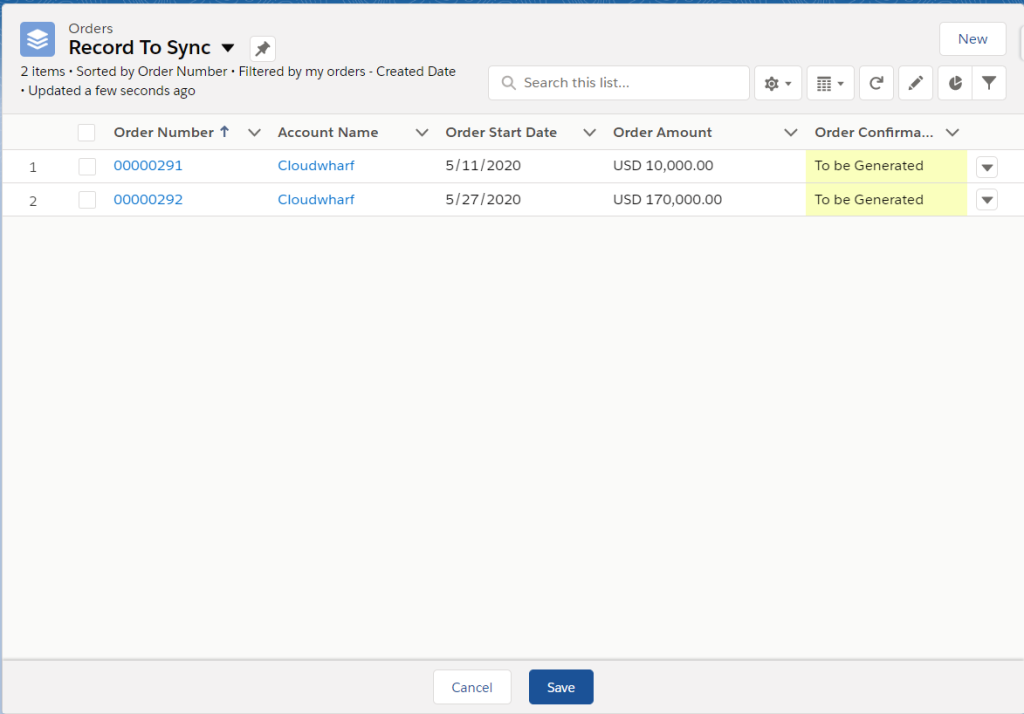Click the Orders object stack icon
The height and width of the screenshot is (714, 1024).
pos(38,40)
